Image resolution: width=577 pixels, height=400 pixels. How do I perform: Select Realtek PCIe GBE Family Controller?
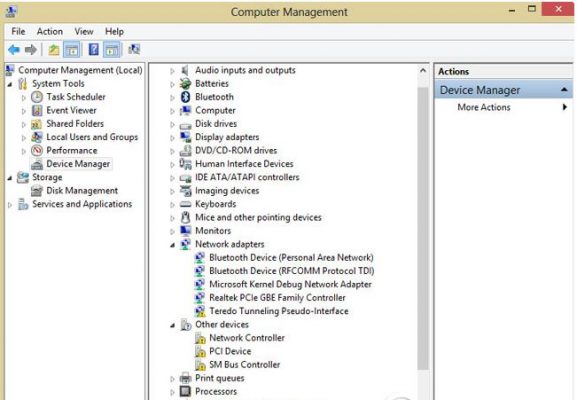pyautogui.click(x=277, y=297)
